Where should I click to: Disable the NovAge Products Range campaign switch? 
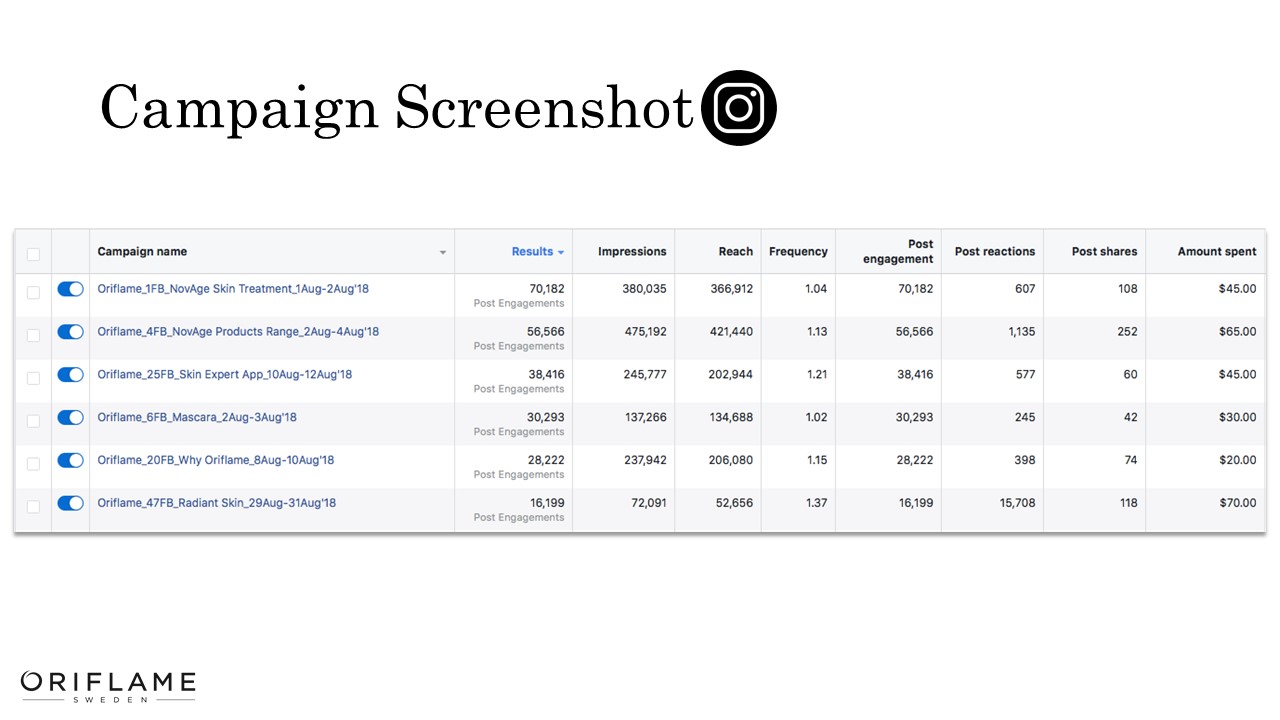(70, 332)
